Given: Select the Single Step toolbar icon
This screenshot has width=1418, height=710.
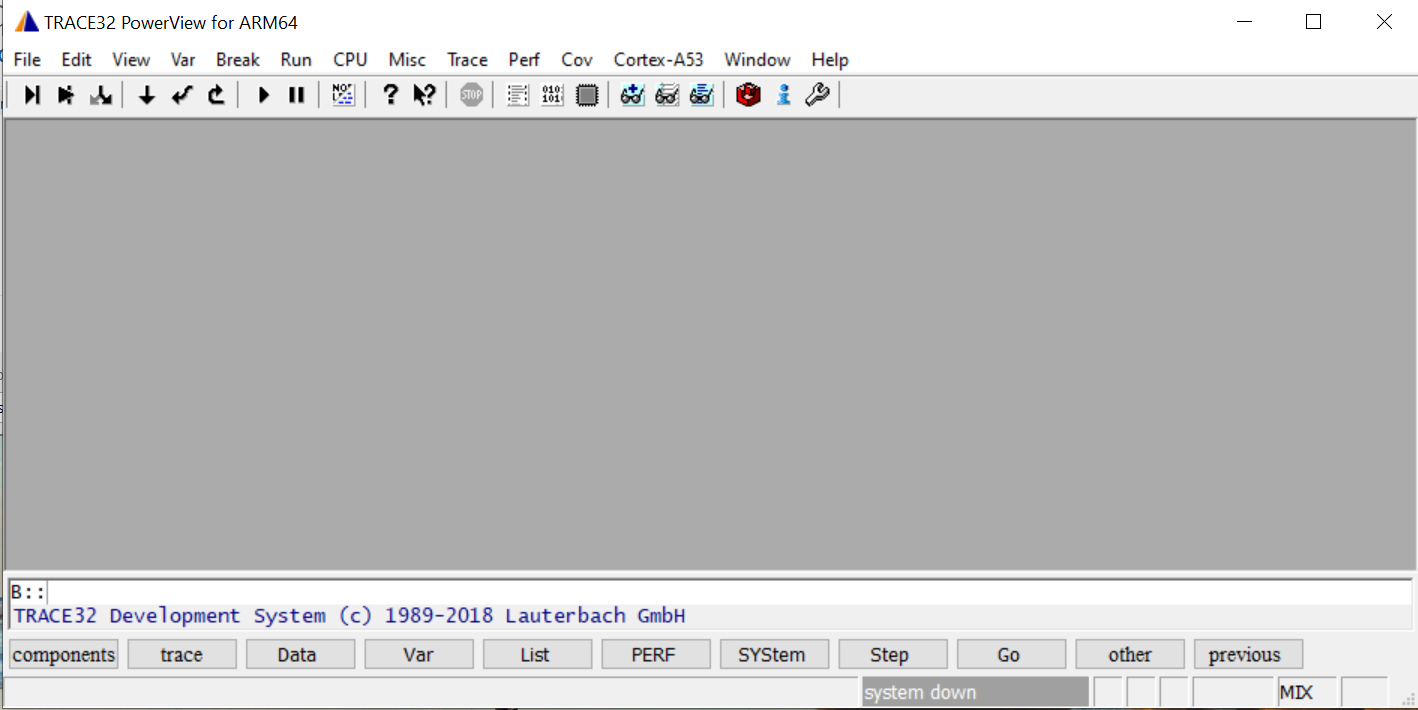Looking at the screenshot, I should point(31,94).
